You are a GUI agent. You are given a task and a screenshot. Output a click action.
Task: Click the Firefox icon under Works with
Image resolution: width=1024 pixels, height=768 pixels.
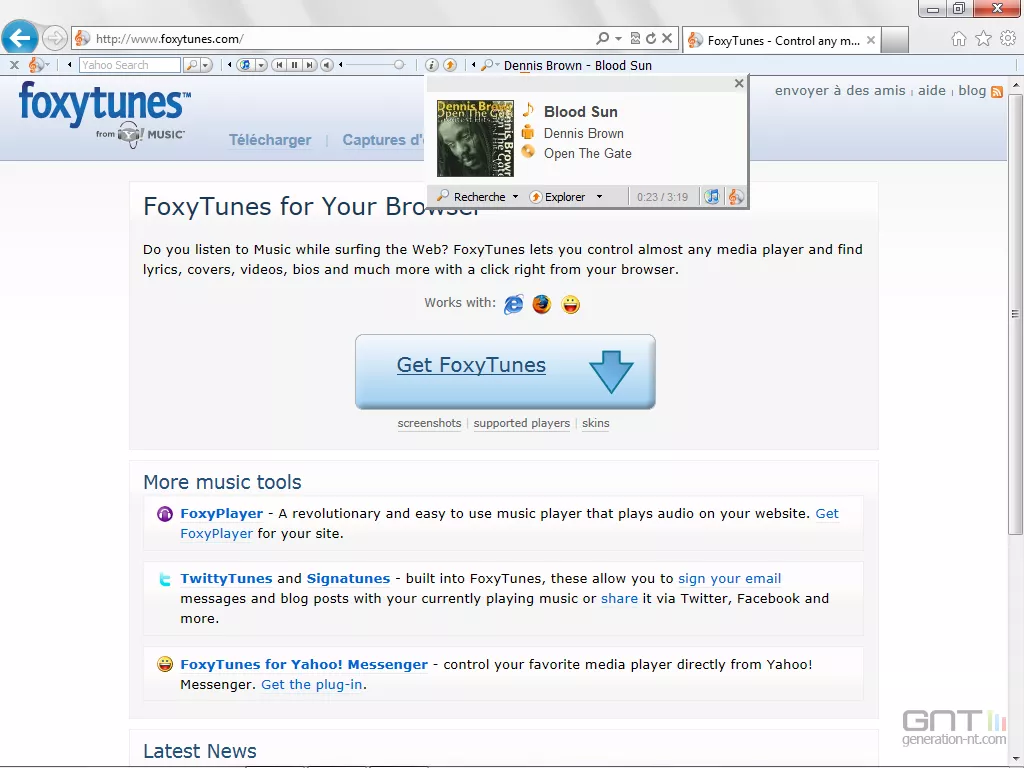pyautogui.click(x=542, y=304)
